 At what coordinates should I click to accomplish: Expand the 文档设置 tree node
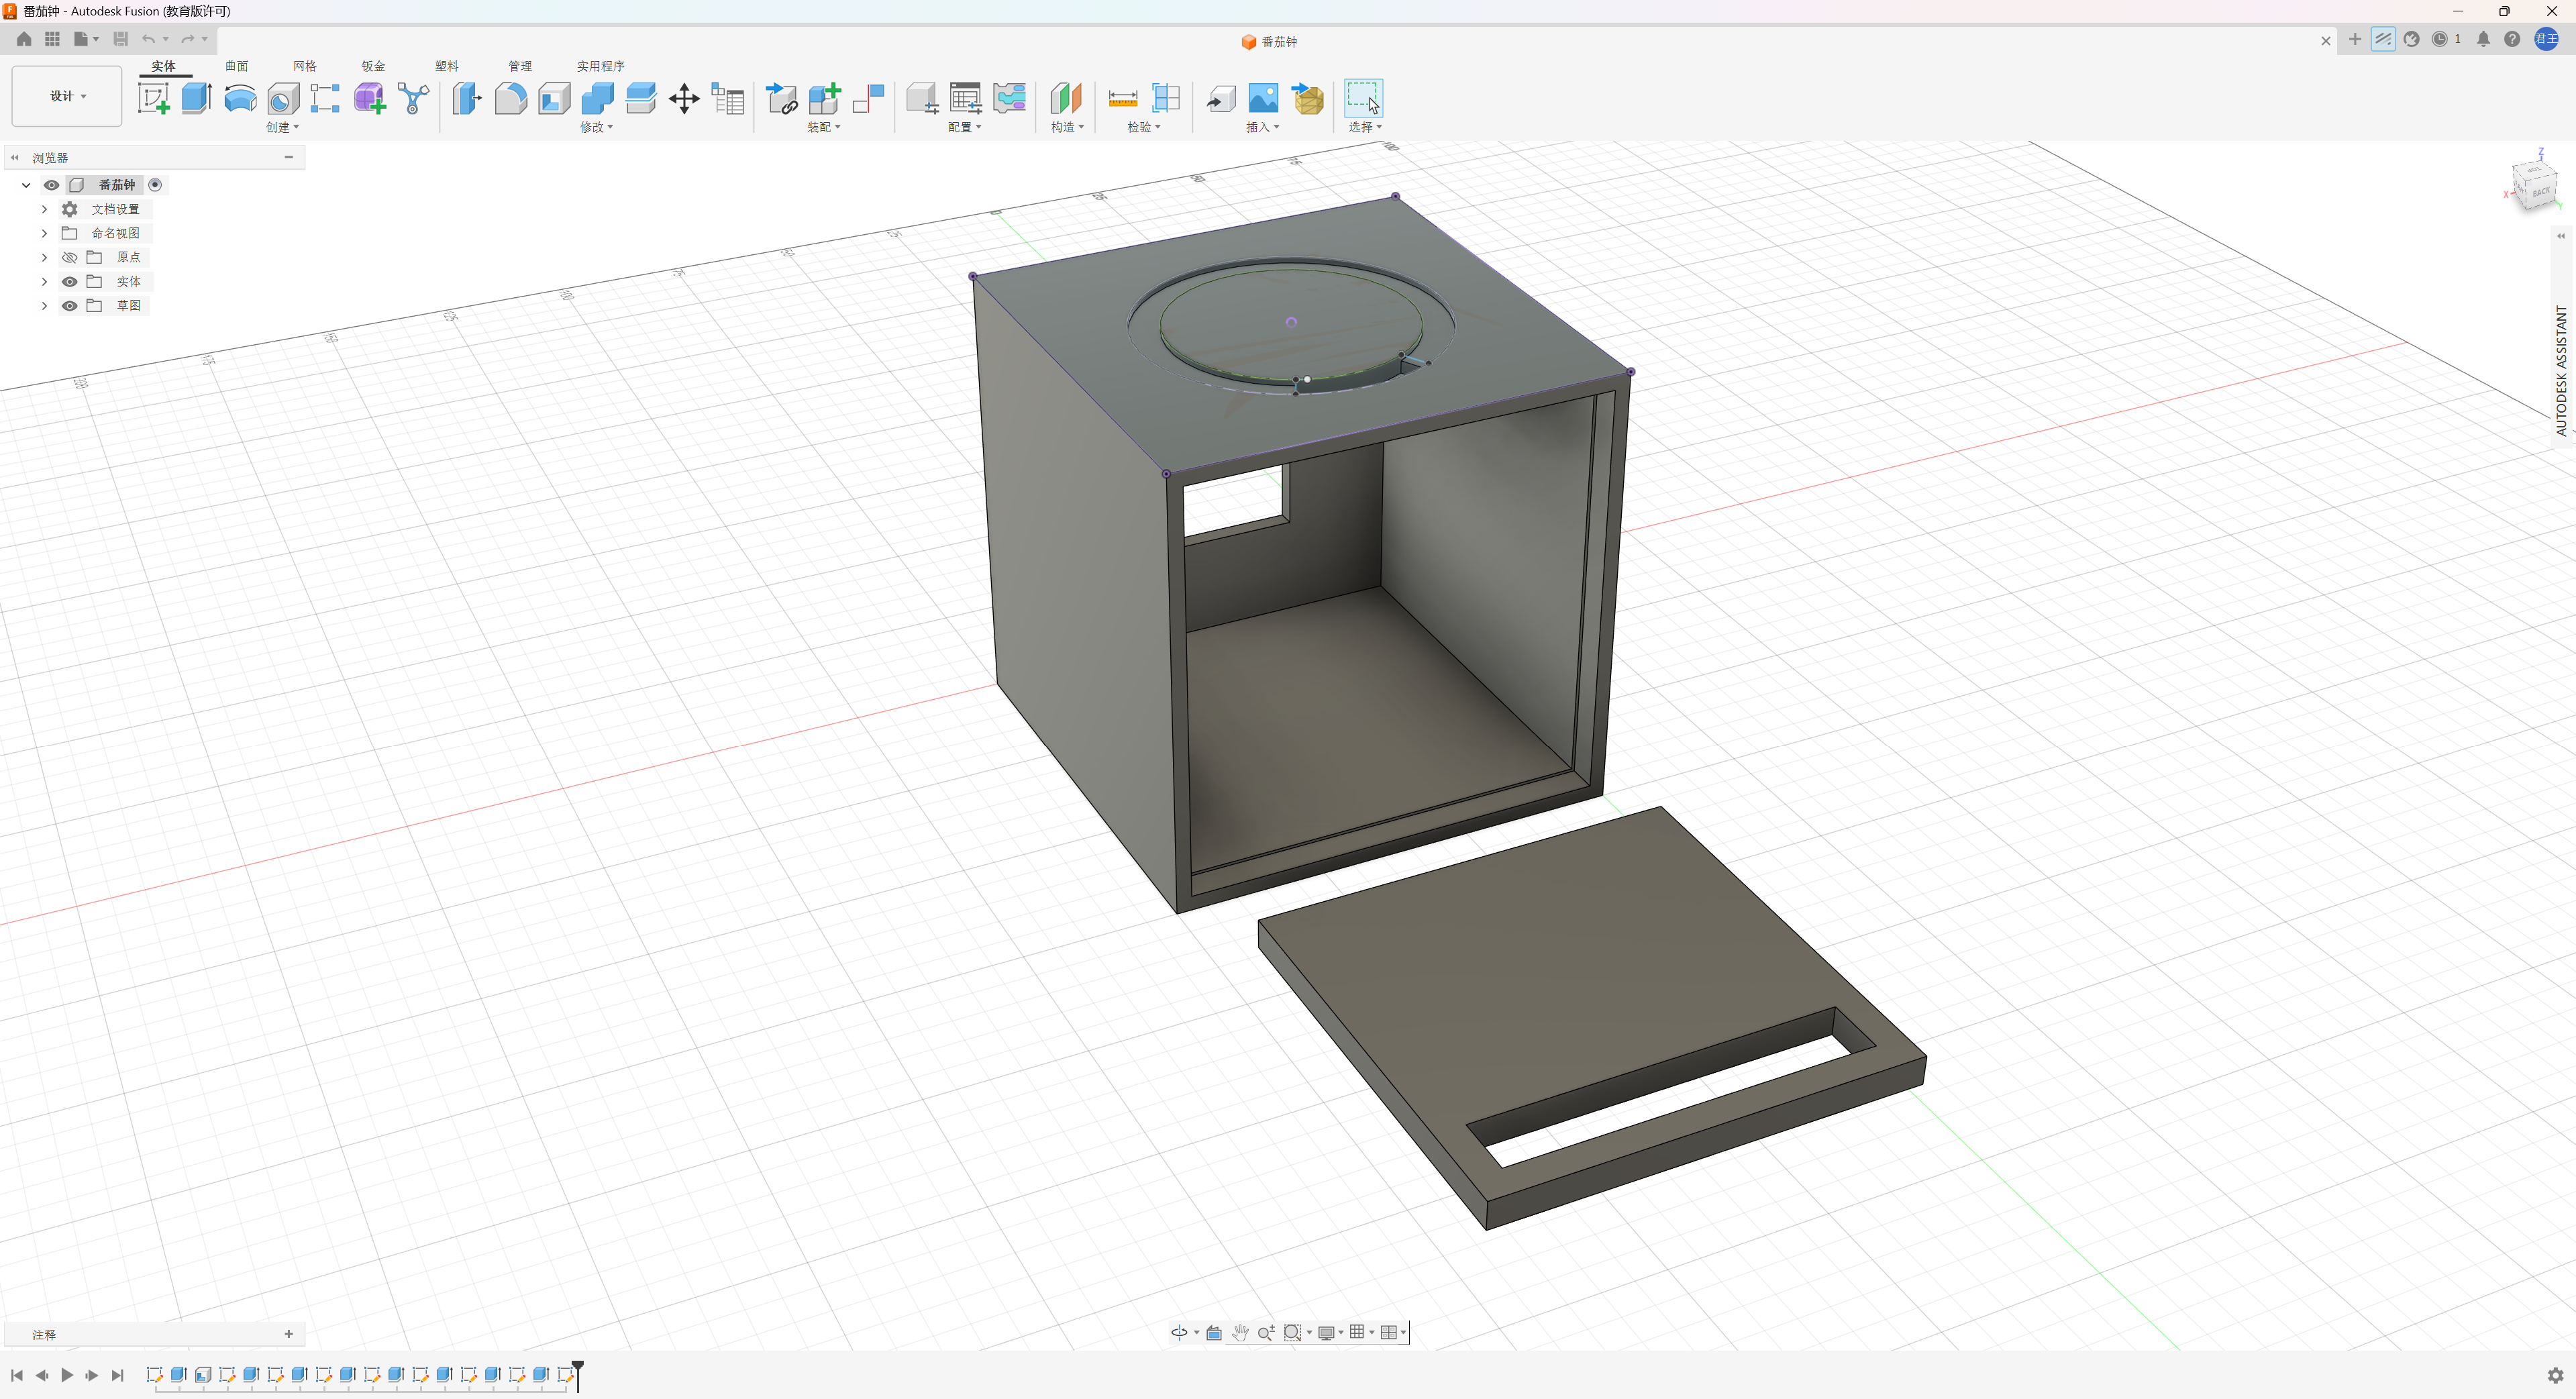[44, 209]
